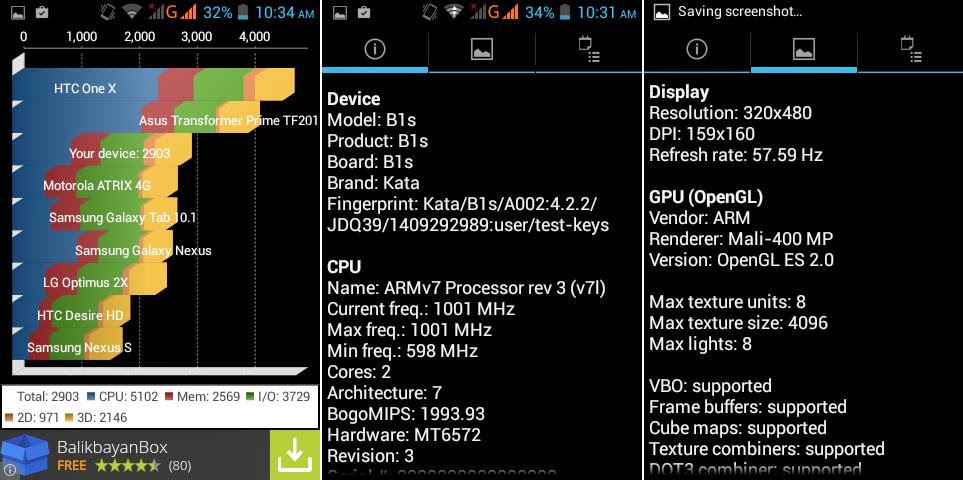This screenshot has height=480, width=963.
Task: Select the display tab in the right panel
Action: coord(803,49)
